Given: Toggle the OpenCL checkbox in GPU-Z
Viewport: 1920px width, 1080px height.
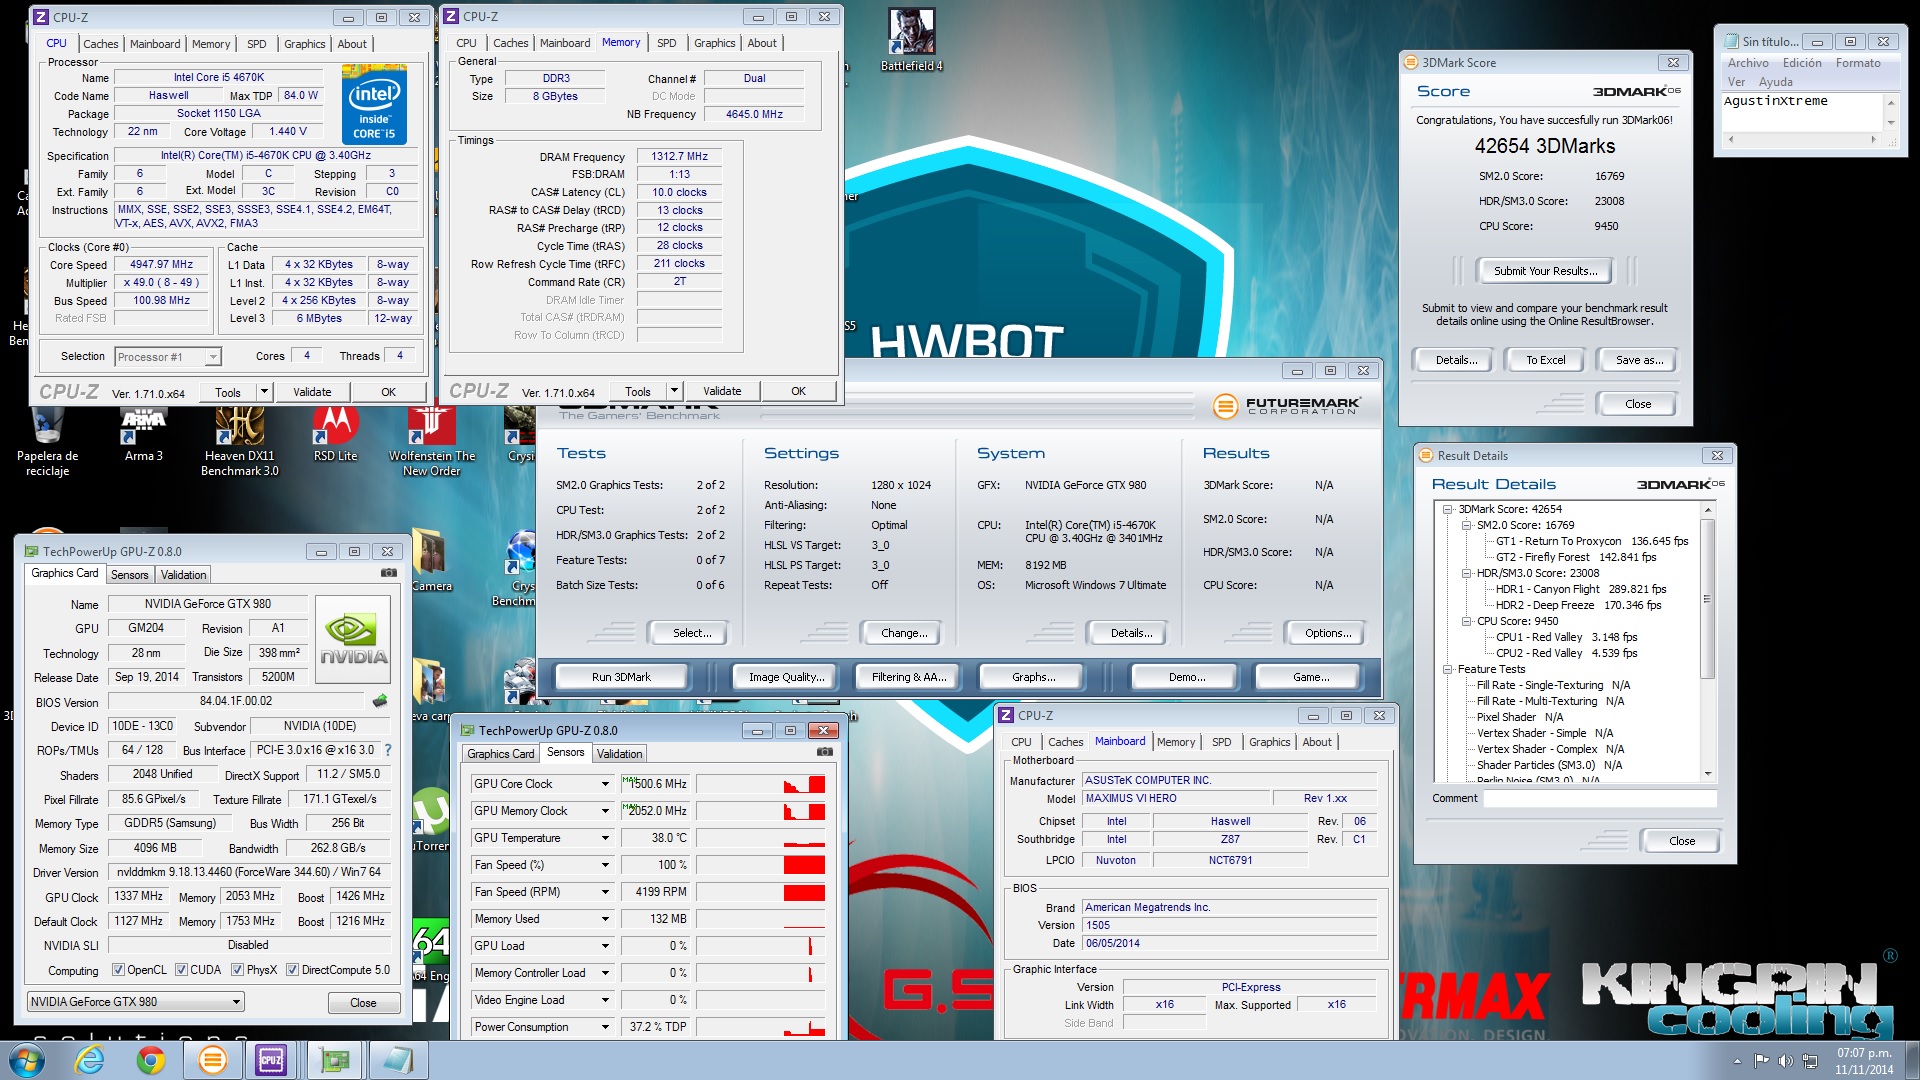Looking at the screenshot, I should (119, 970).
